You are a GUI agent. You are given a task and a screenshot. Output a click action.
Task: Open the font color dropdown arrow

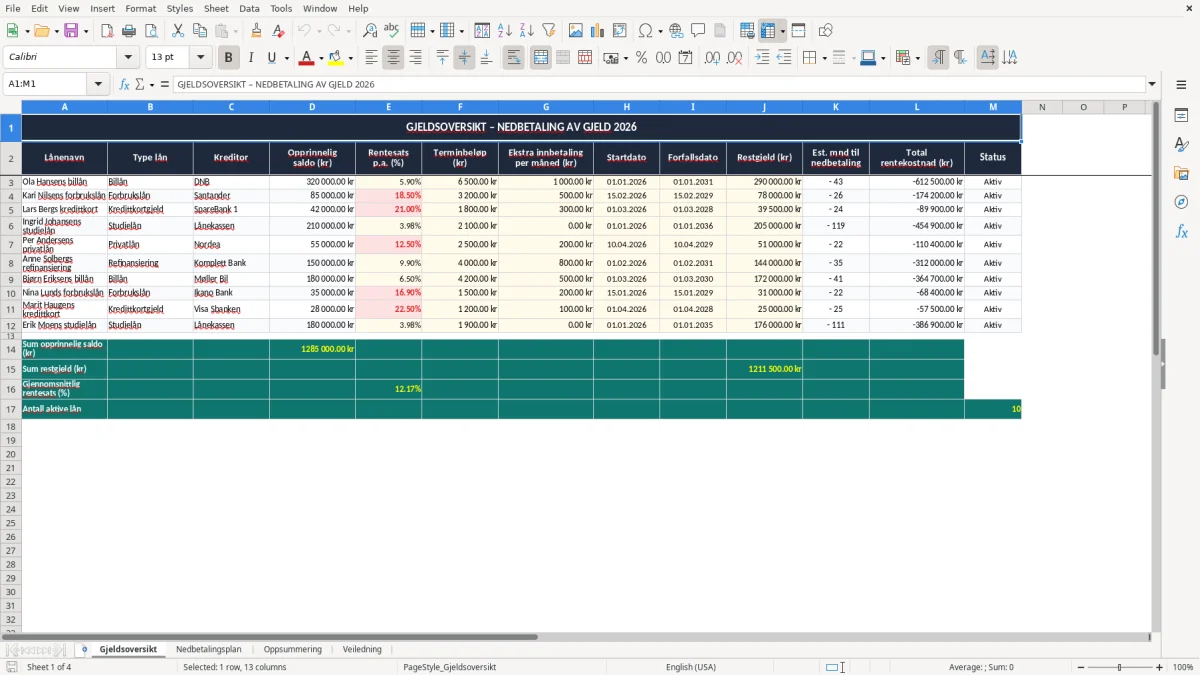coord(321,58)
